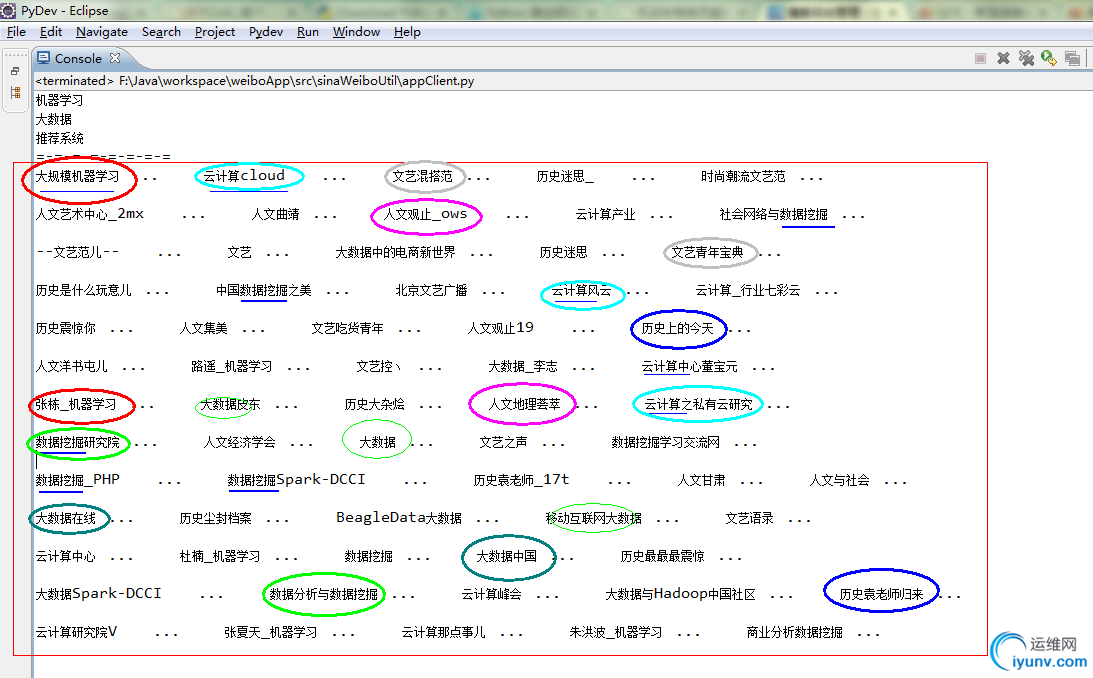Click the text '人文观止19'
This screenshot has width=1093, height=678.
pyautogui.click(x=500, y=328)
